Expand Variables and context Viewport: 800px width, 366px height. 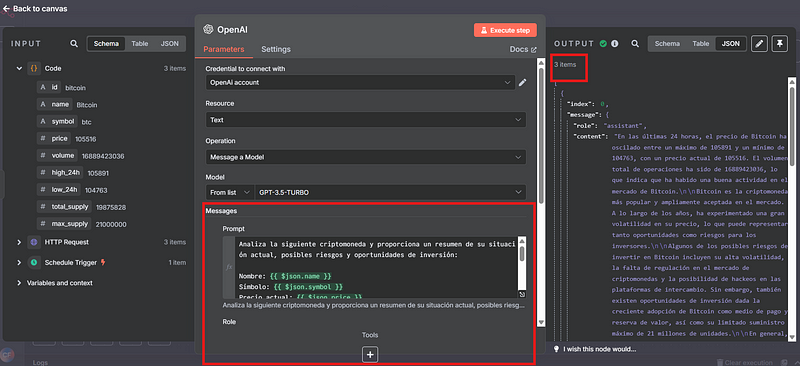pyautogui.click(x=19, y=283)
